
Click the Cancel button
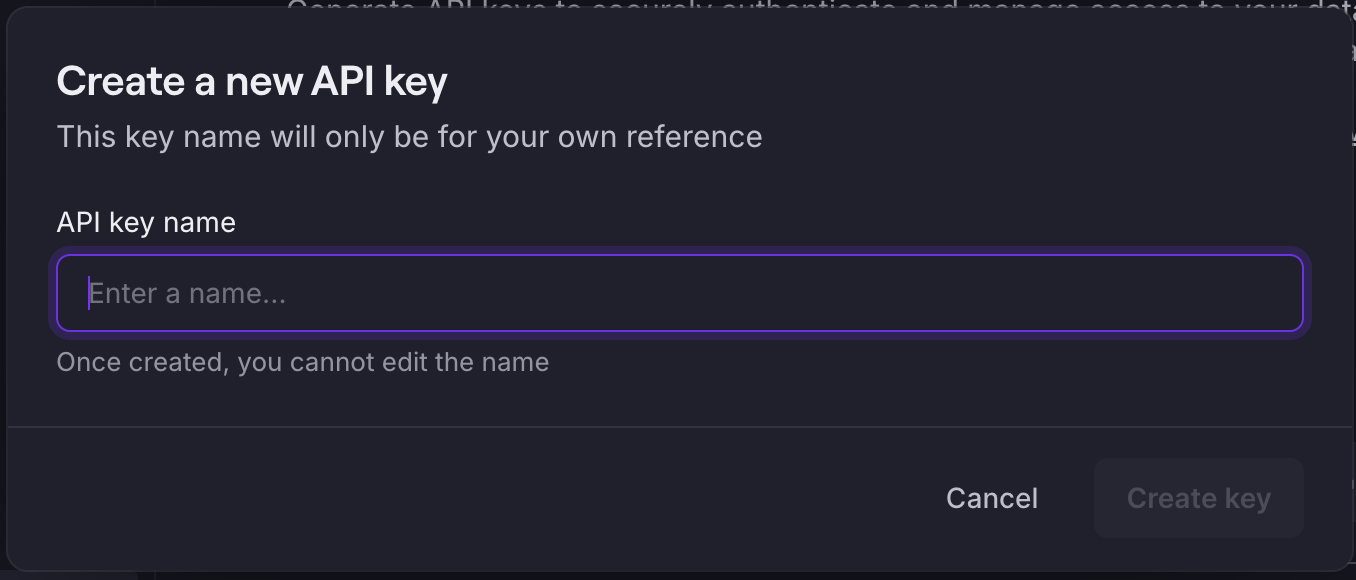[x=991, y=498]
